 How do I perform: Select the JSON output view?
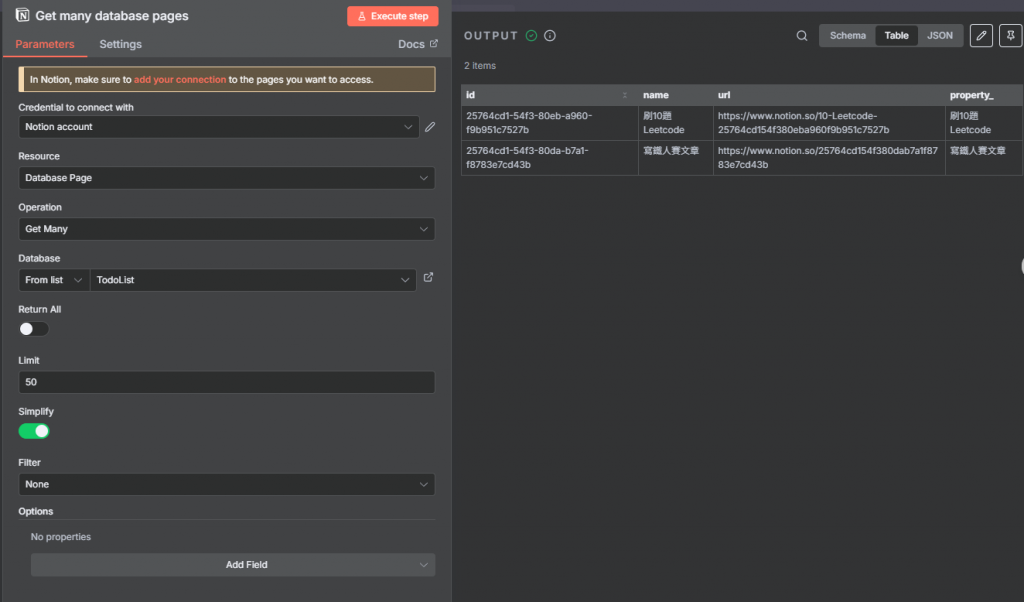(940, 35)
